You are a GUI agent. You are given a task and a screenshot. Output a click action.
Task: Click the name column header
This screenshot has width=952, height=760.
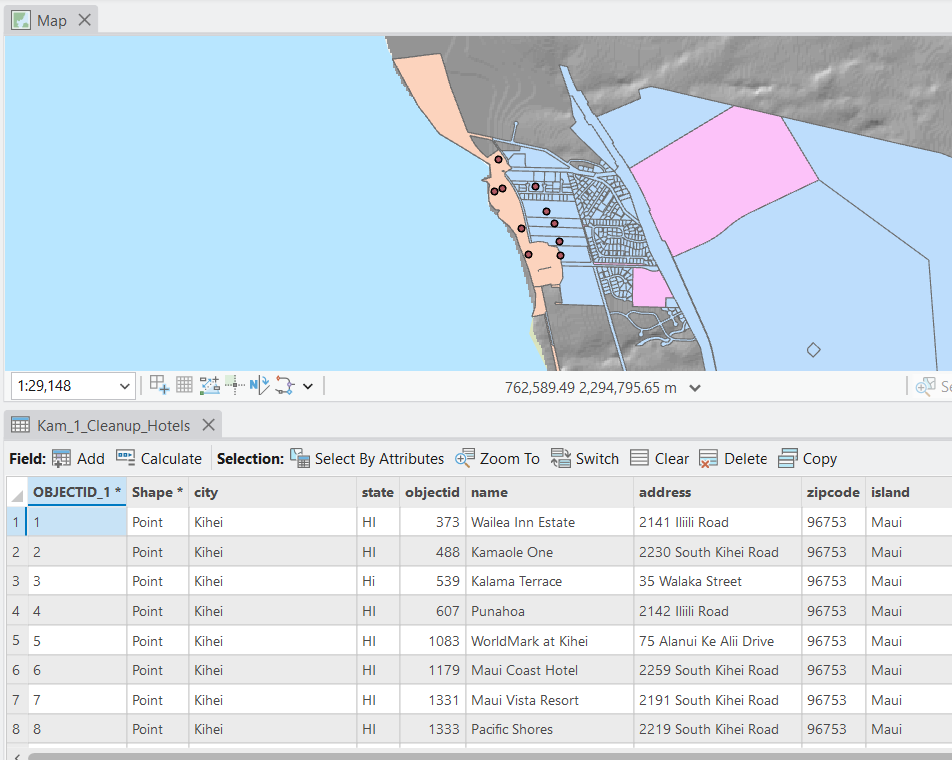click(549, 492)
